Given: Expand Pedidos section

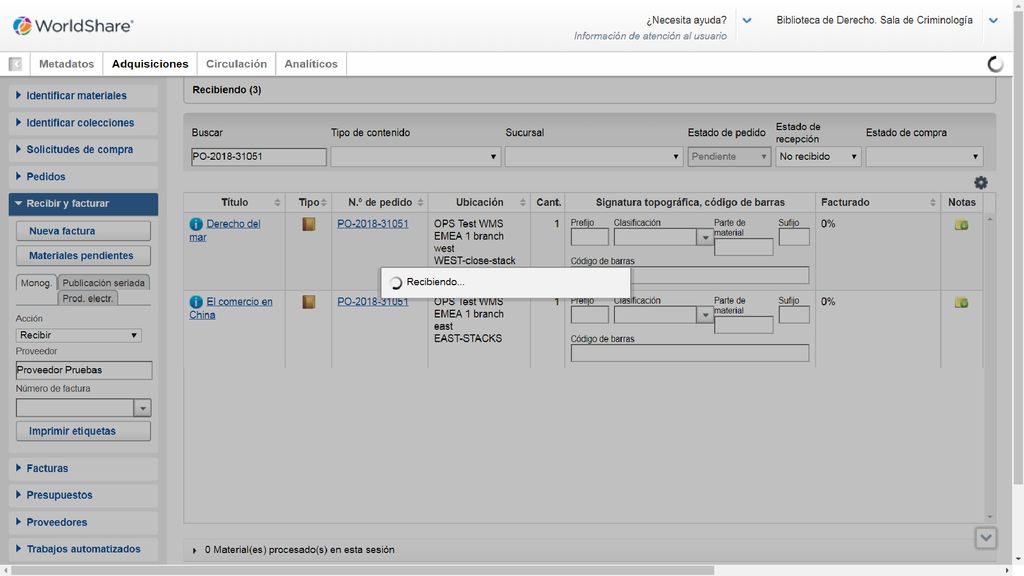Looking at the screenshot, I should [x=83, y=177].
